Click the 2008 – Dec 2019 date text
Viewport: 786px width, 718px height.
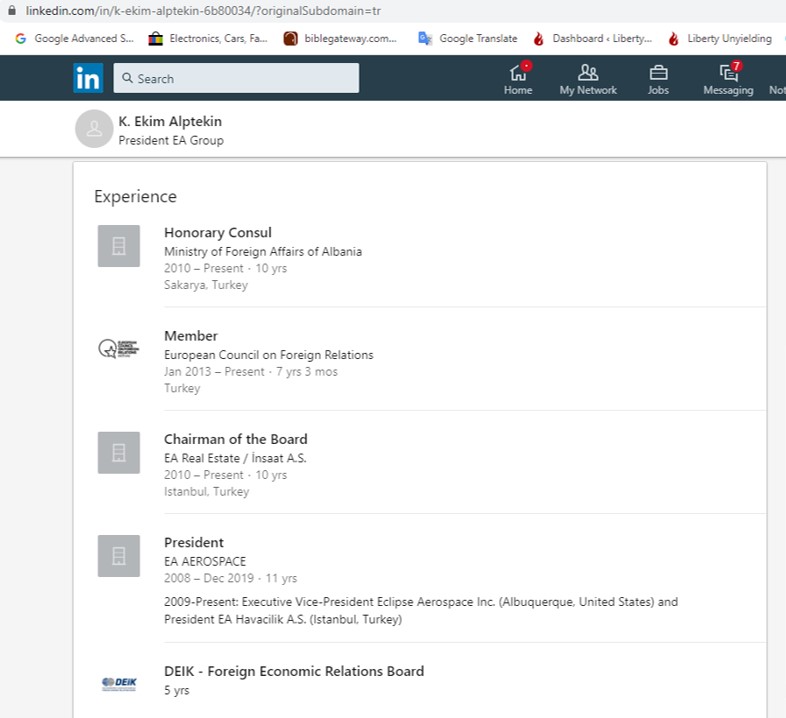[x=209, y=578]
